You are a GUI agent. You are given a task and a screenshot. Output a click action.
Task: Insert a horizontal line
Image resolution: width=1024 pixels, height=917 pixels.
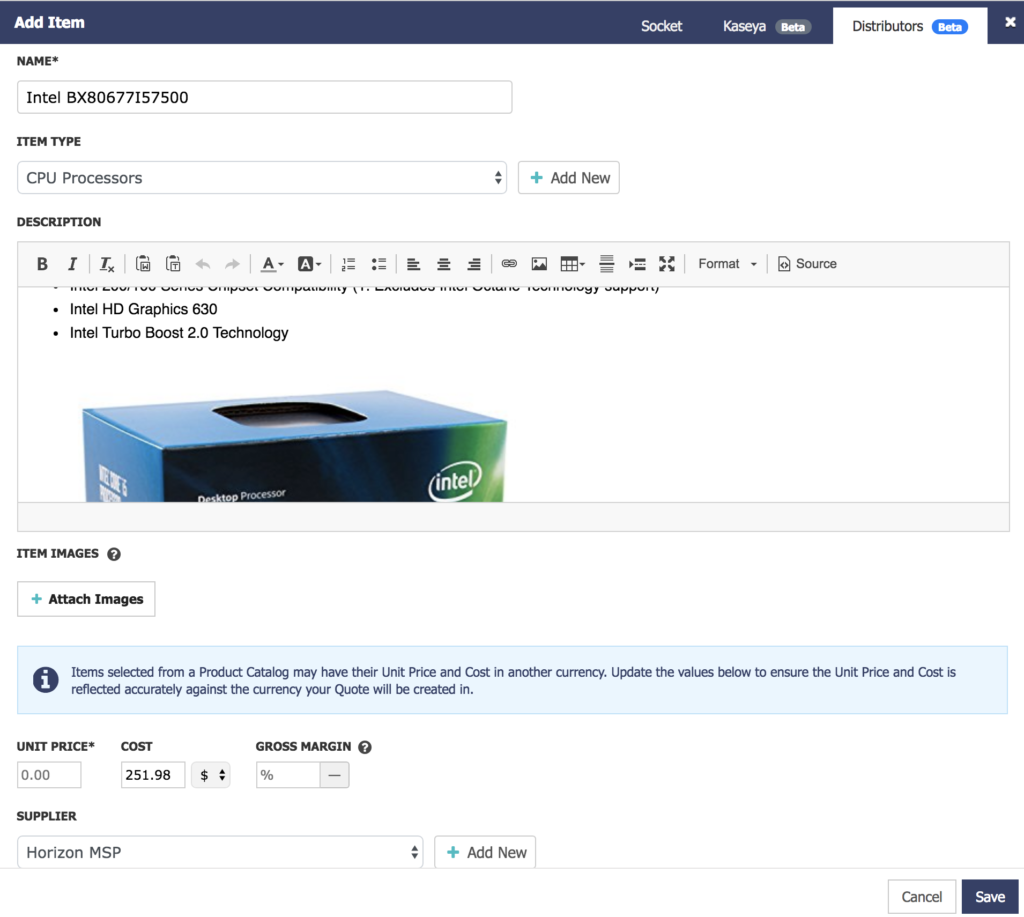coord(607,264)
